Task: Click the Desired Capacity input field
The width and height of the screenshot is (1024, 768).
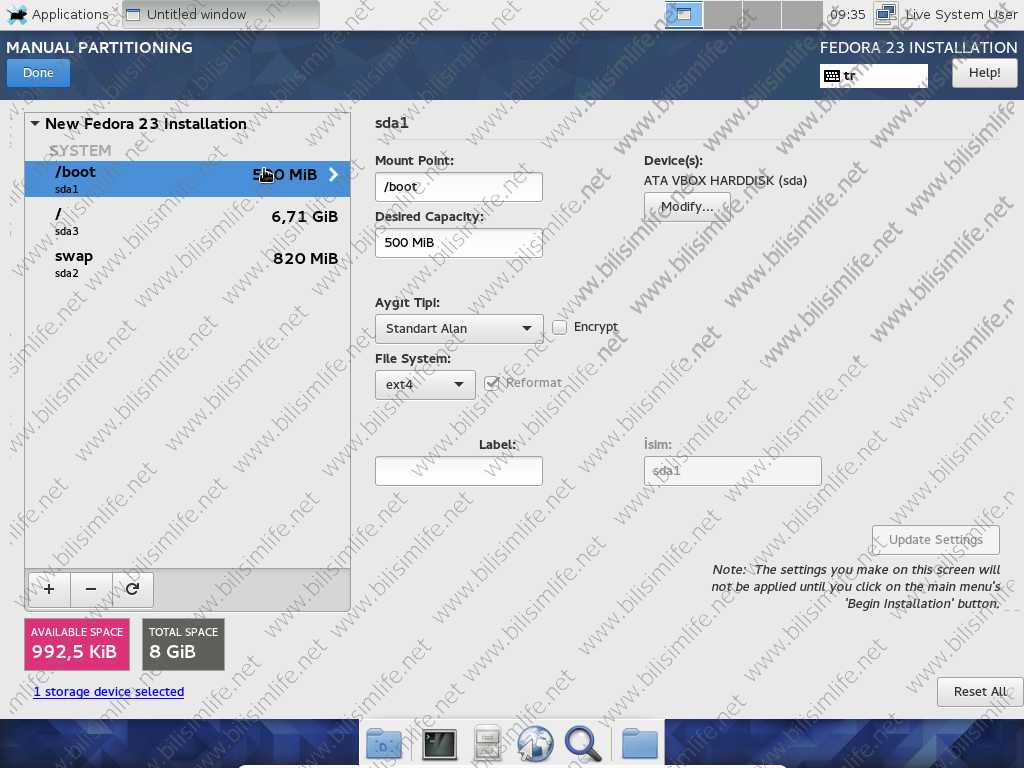Action: click(458, 243)
